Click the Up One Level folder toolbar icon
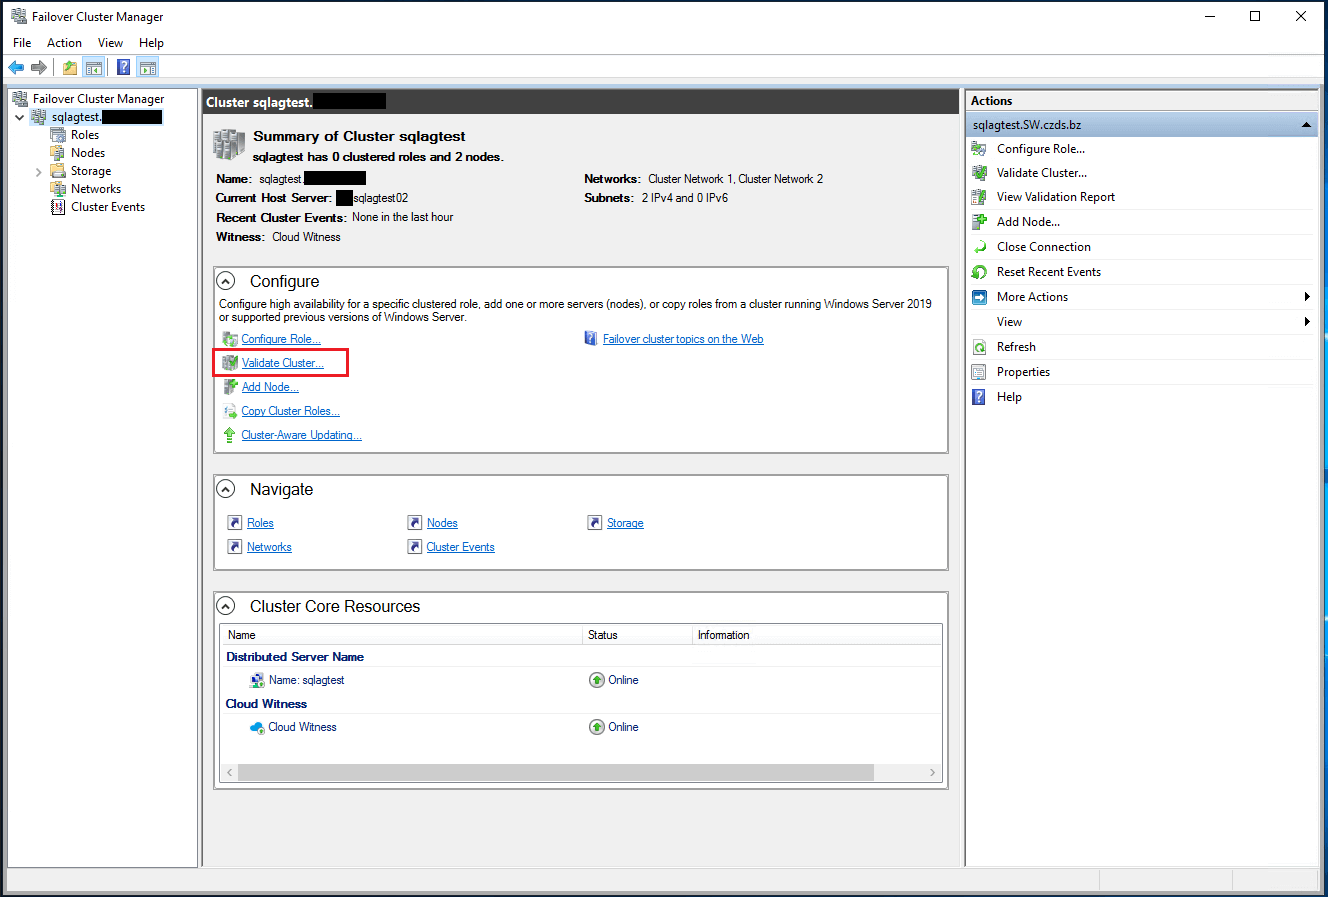The height and width of the screenshot is (897, 1328). pyautogui.click(x=70, y=68)
